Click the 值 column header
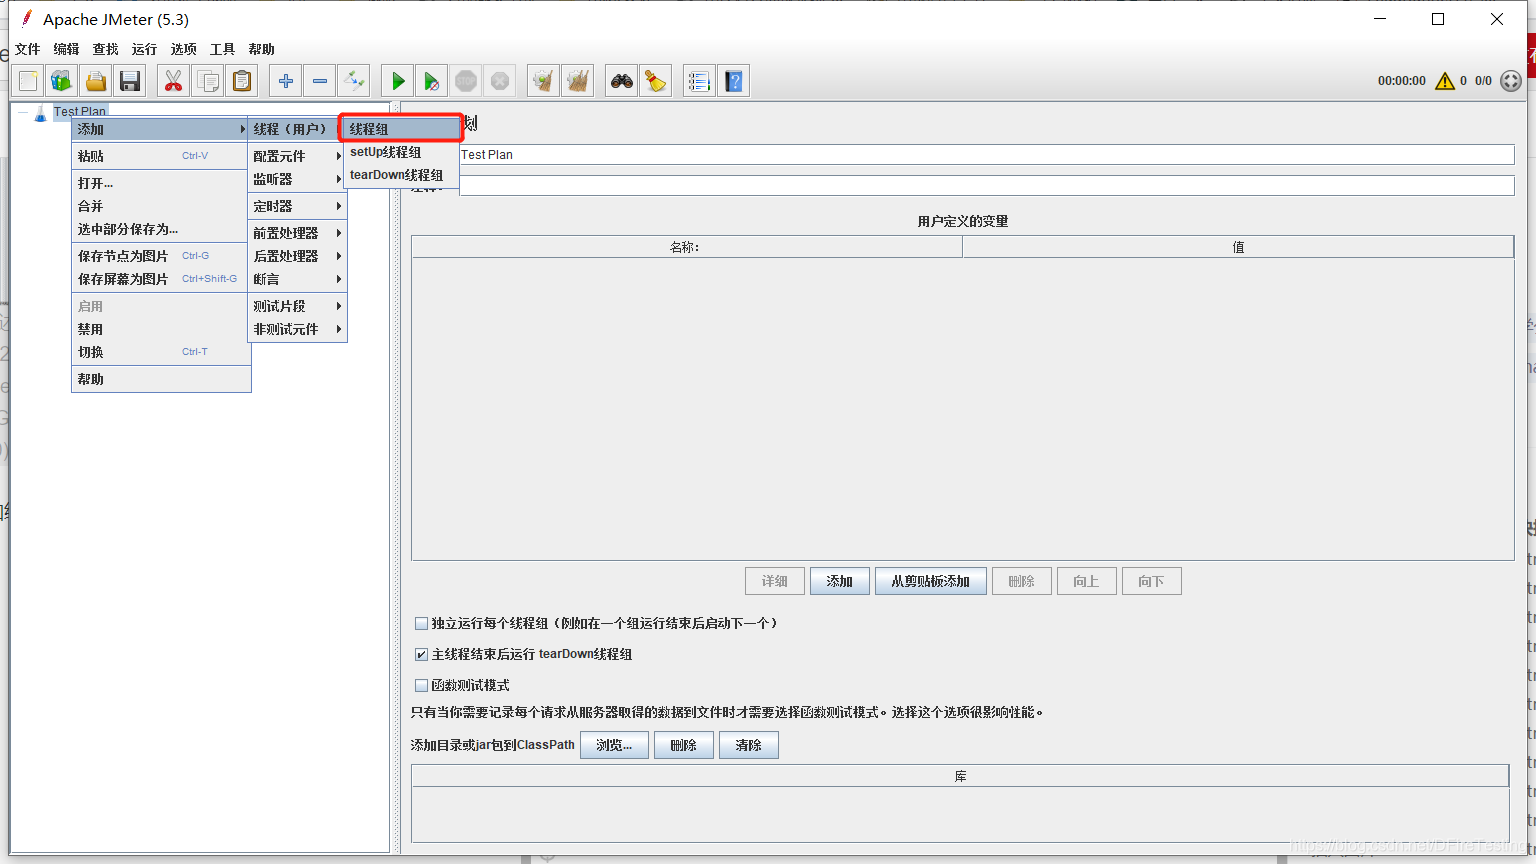1536x864 pixels. (x=1238, y=247)
